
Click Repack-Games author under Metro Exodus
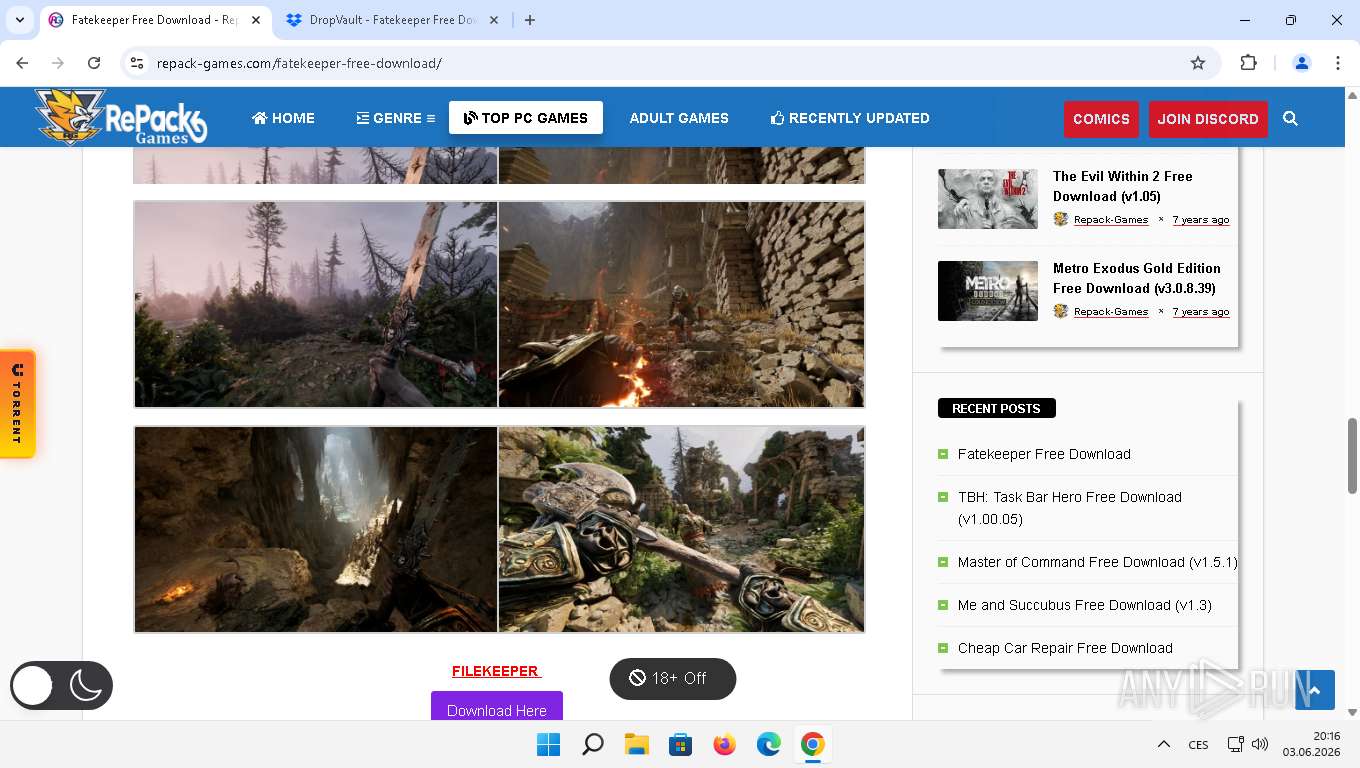1111,312
